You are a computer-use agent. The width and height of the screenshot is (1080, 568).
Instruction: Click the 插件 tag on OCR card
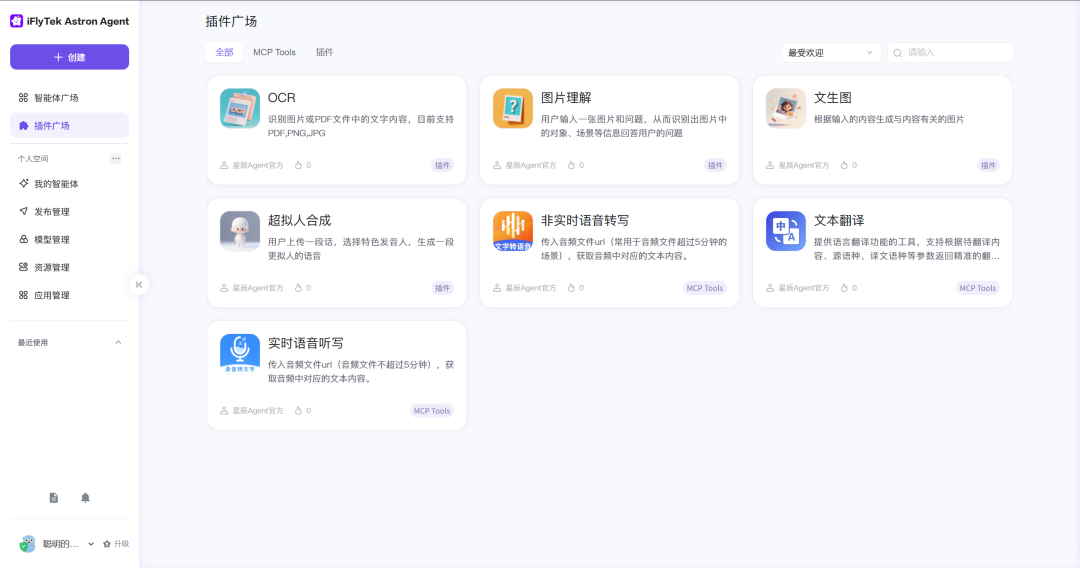pos(442,165)
